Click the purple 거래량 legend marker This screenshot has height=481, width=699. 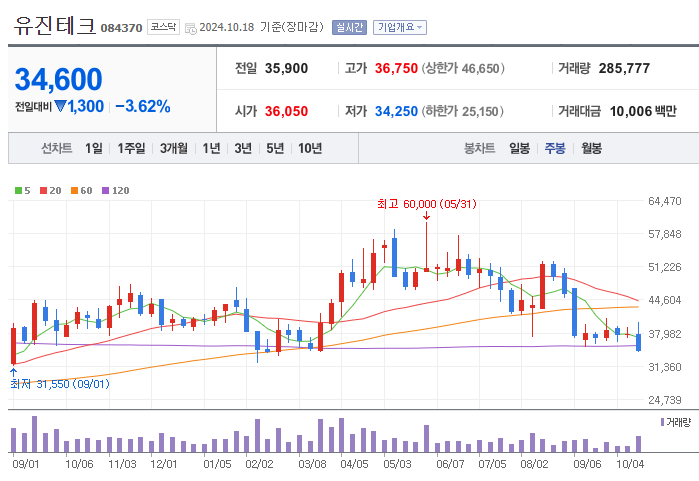662,422
